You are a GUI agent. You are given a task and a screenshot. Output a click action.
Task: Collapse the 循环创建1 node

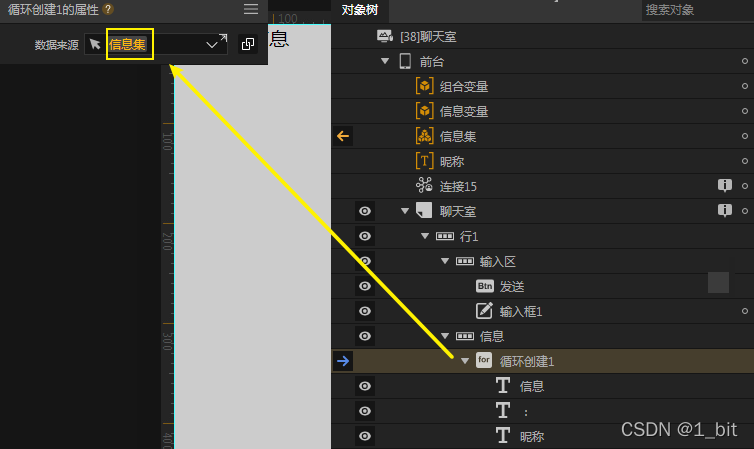click(465, 361)
